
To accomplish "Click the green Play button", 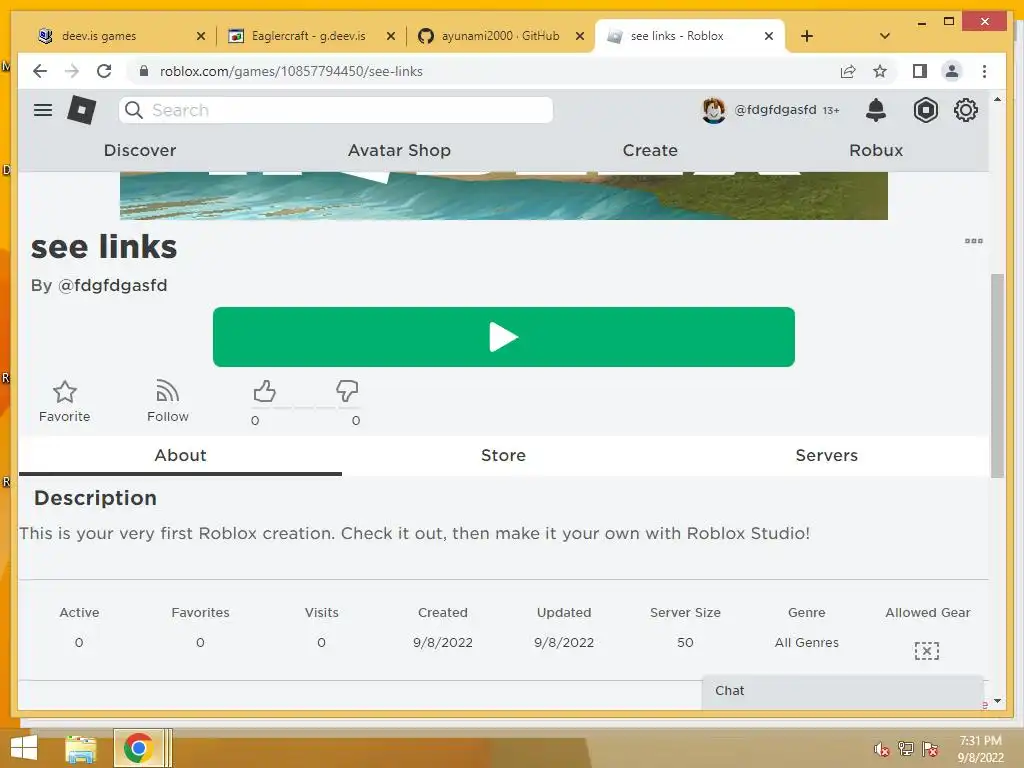I will tap(504, 337).
